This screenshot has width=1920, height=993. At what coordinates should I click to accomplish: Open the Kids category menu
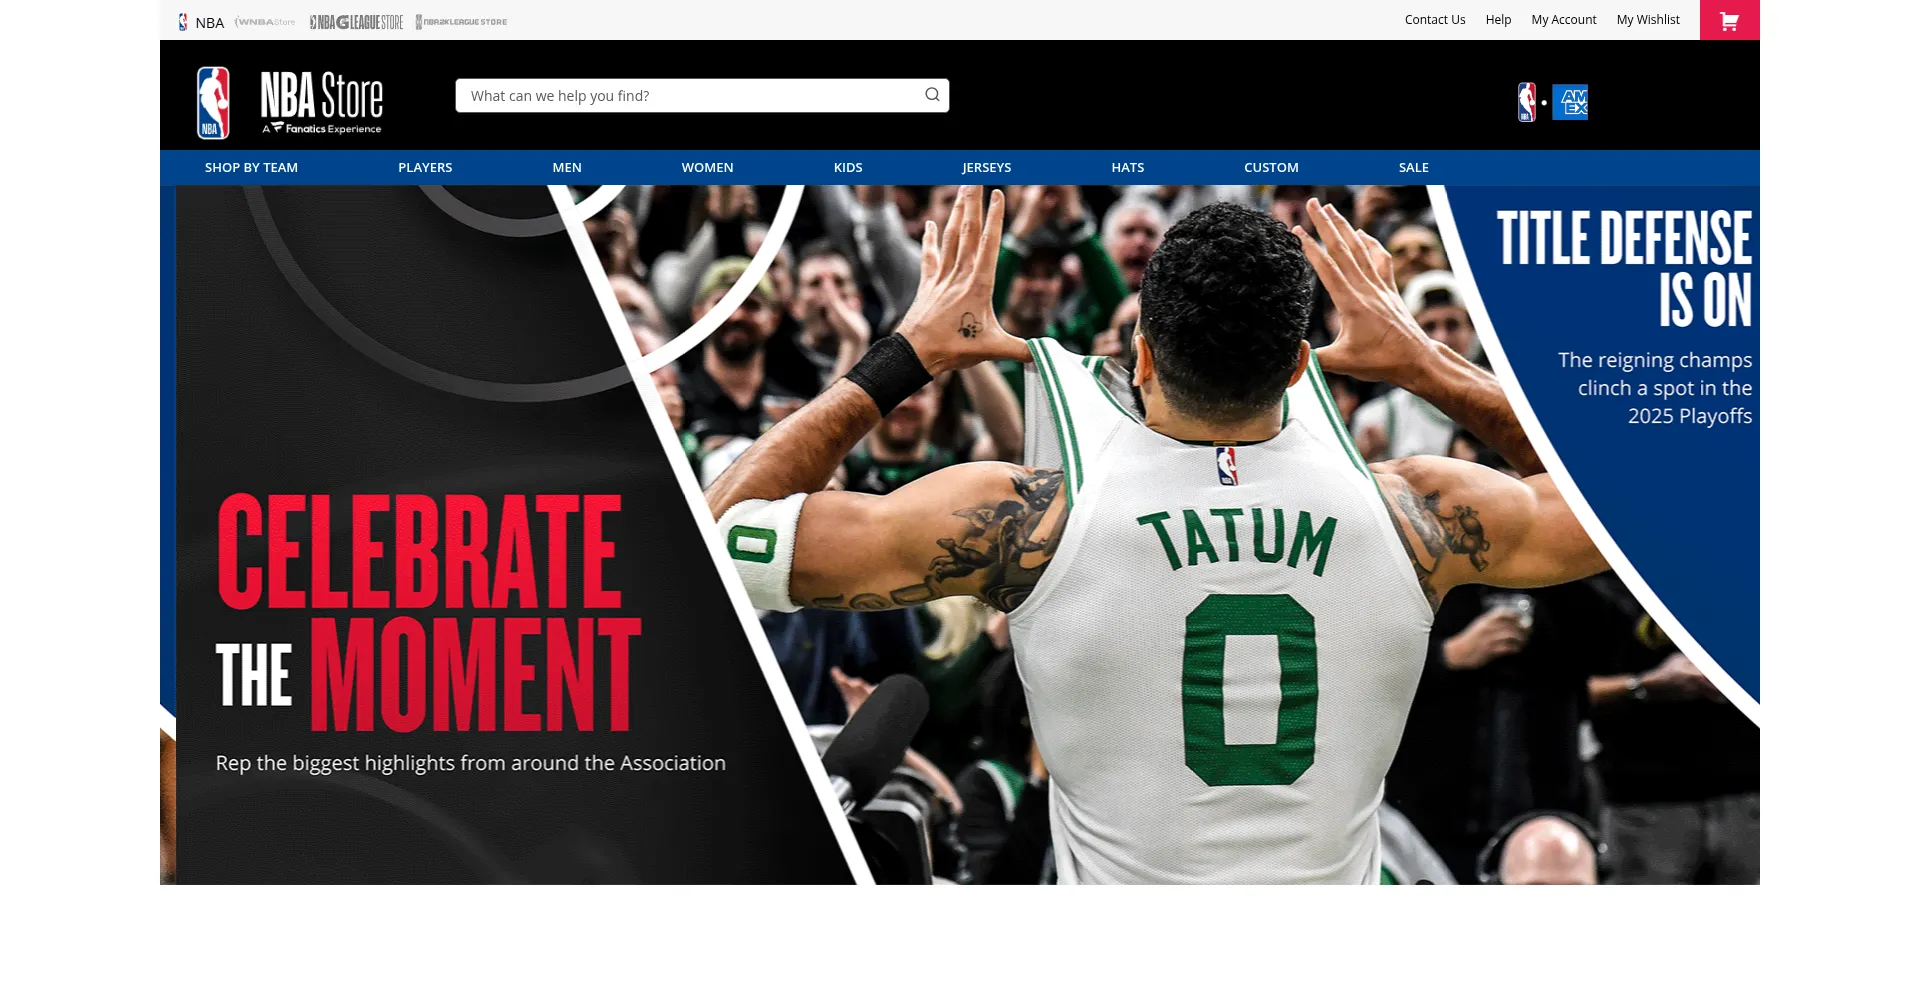(x=848, y=168)
